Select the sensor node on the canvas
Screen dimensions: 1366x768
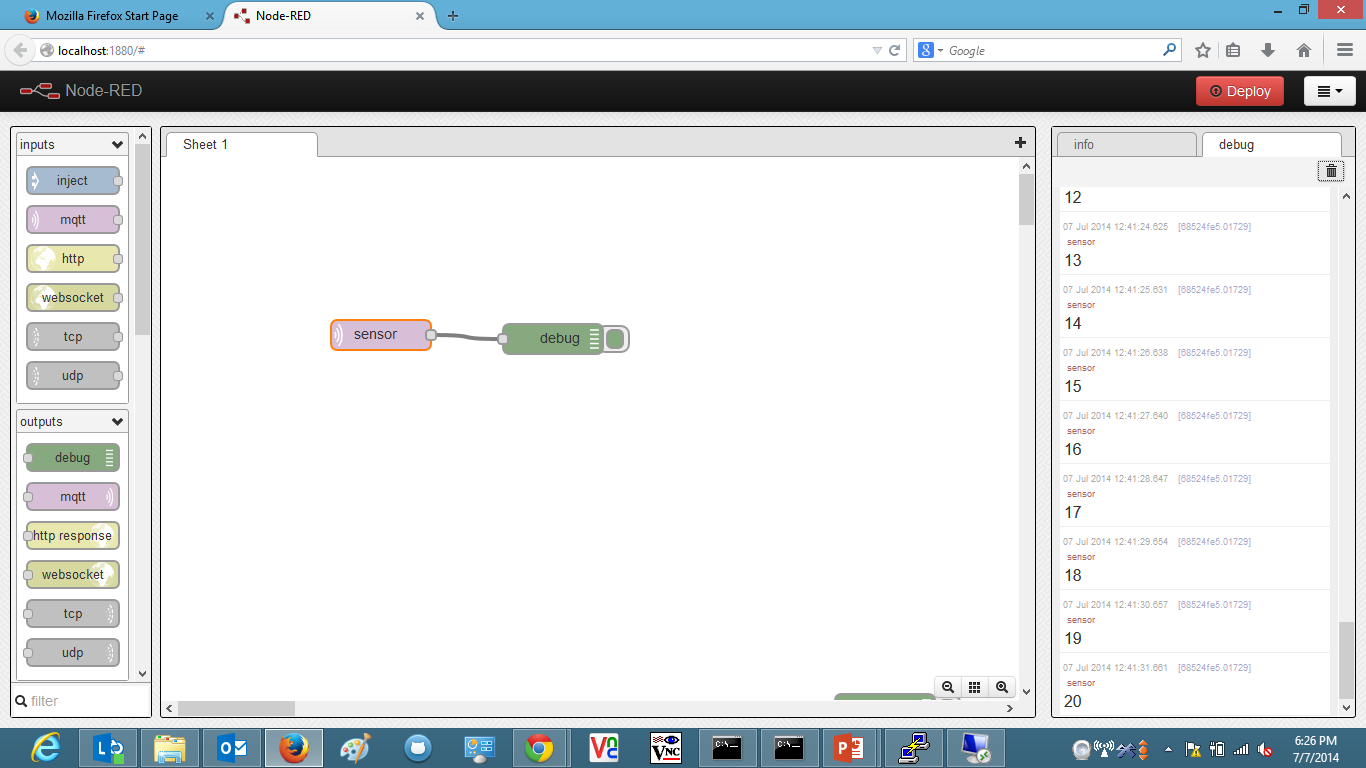[381, 335]
